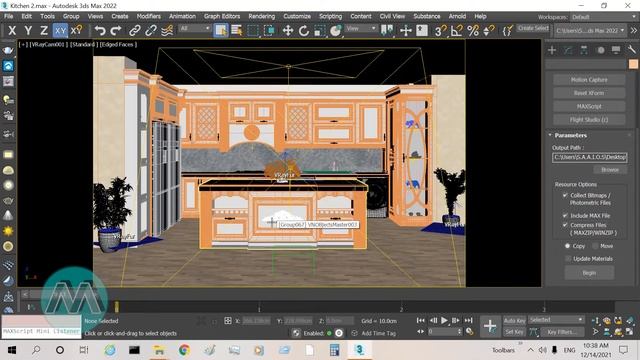Click the MAXScript utility button
640x360 pixels.
[x=589, y=107]
